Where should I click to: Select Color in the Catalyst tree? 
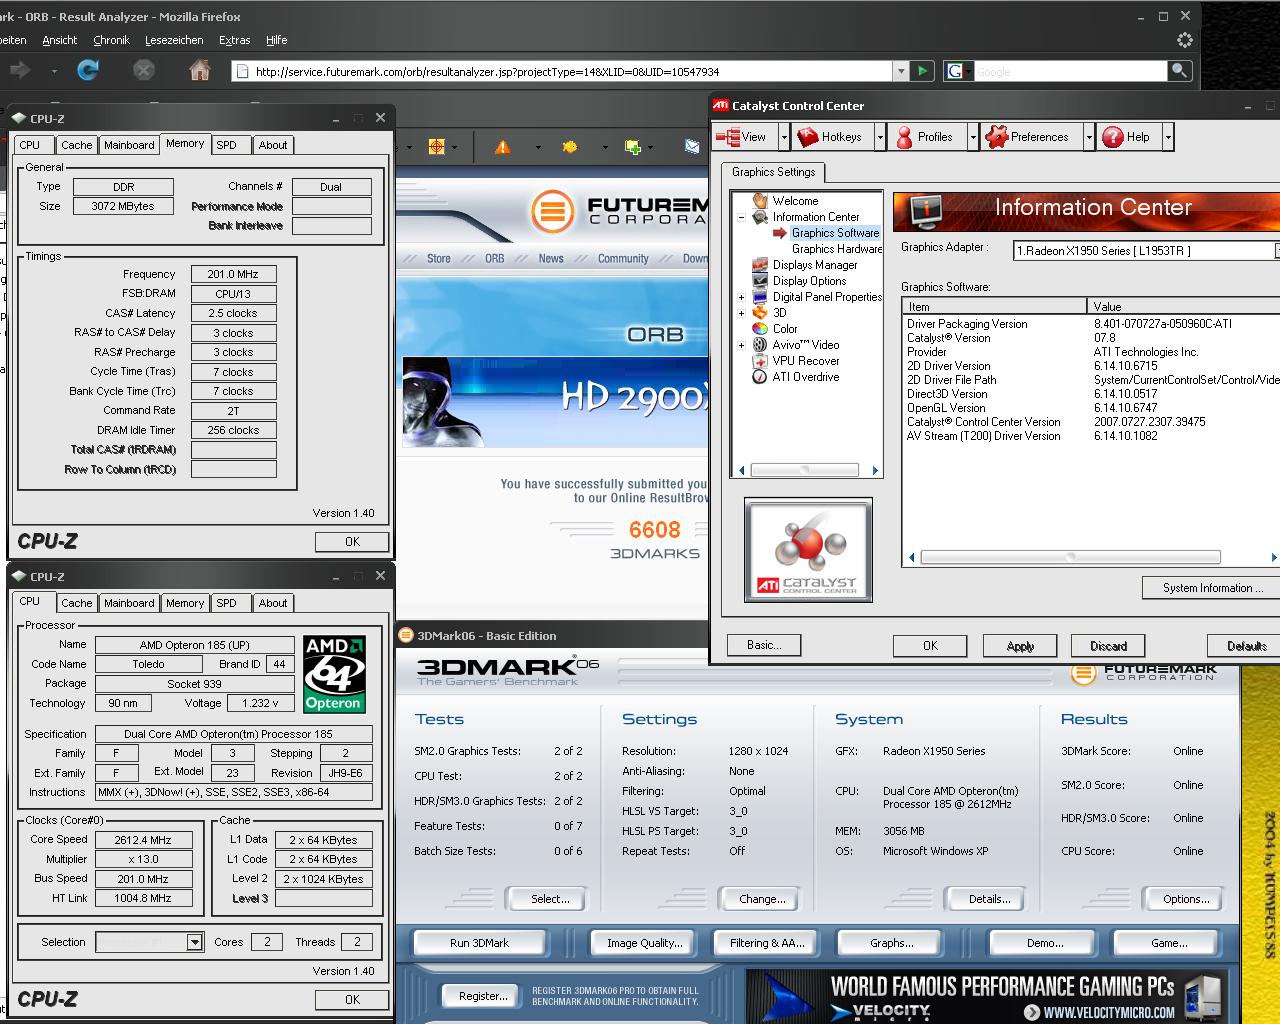tap(785, 329)
